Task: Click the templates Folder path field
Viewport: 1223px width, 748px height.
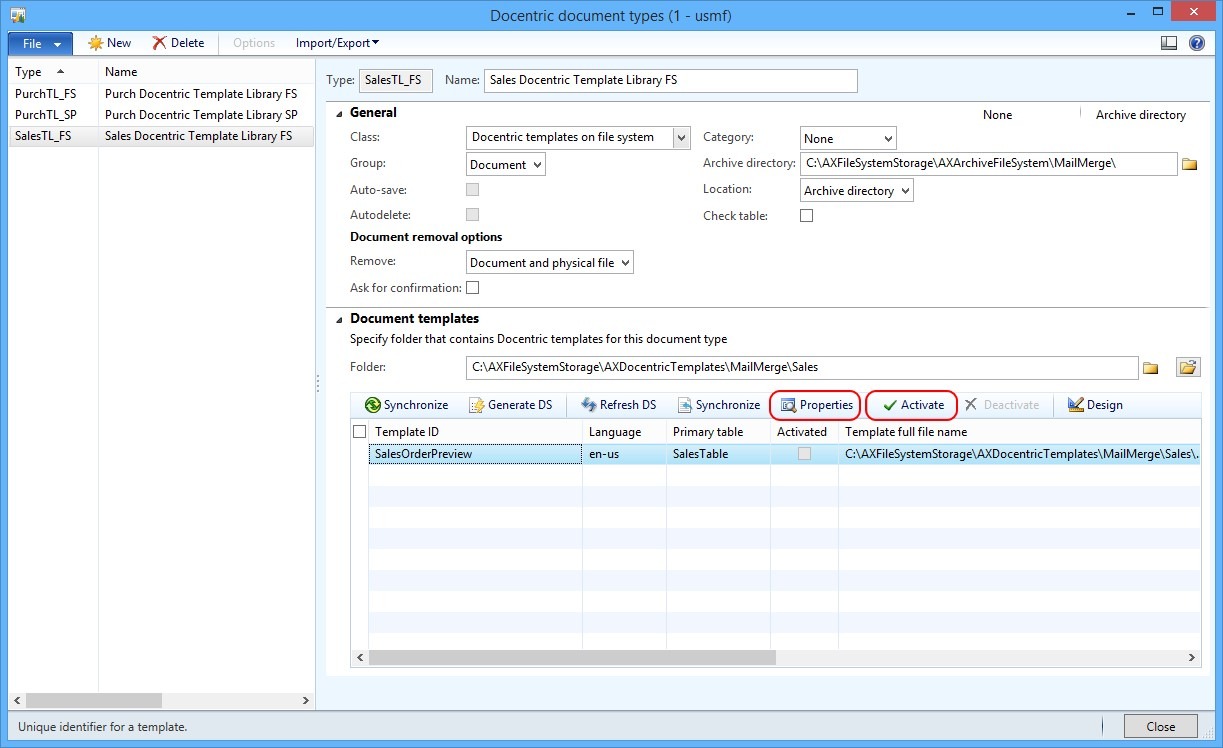Action: pyautogui.click(x=802, y=368)
